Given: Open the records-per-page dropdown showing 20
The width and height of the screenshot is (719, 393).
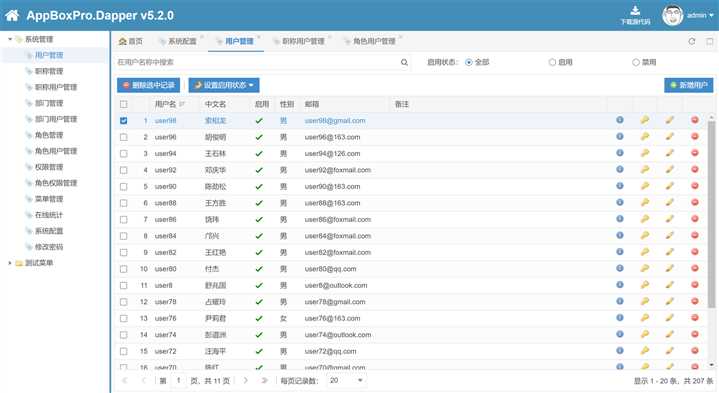Looking at the screenshot, I should [346, 380].
